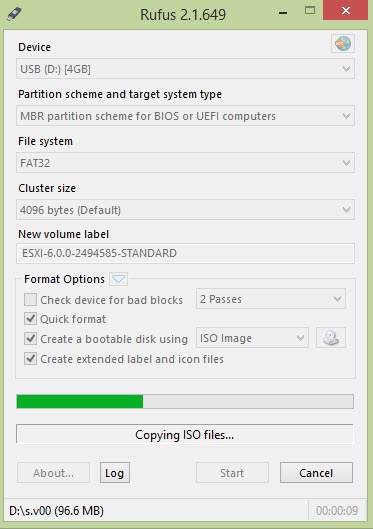This screenshot has height=529, width=373.
Task: Disable Create extended label and icon files
Action: pyautogui.click(x=30, y=359)
